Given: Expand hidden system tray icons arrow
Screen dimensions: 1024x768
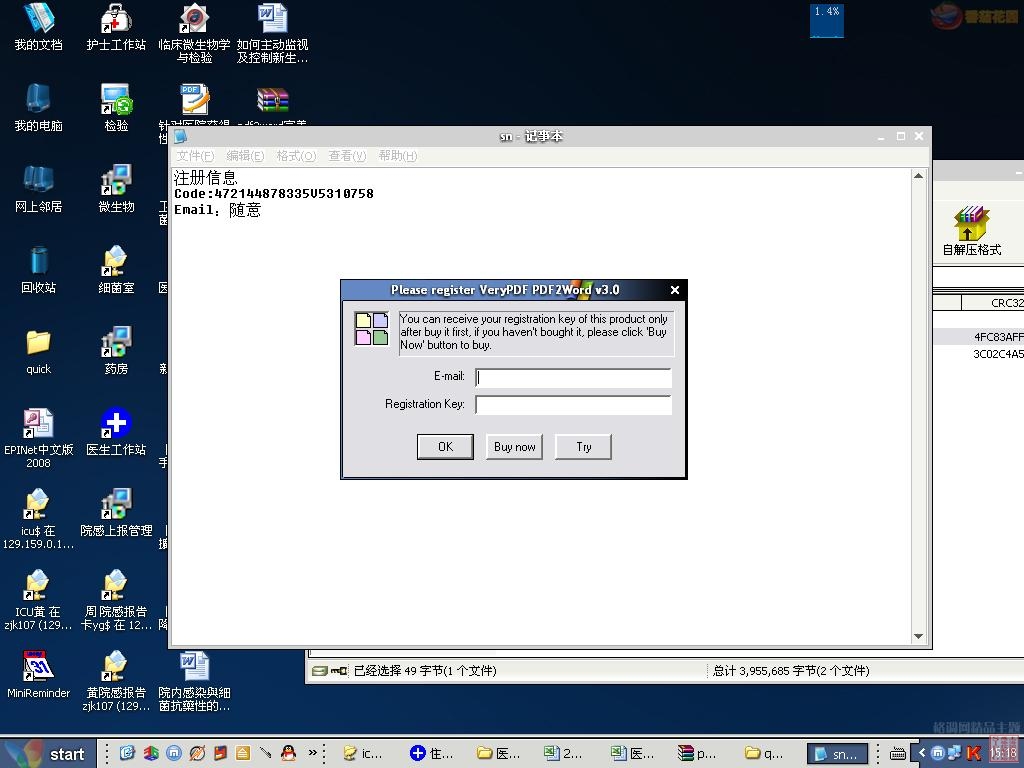Looking at the screenshot, I should [923, 753].
